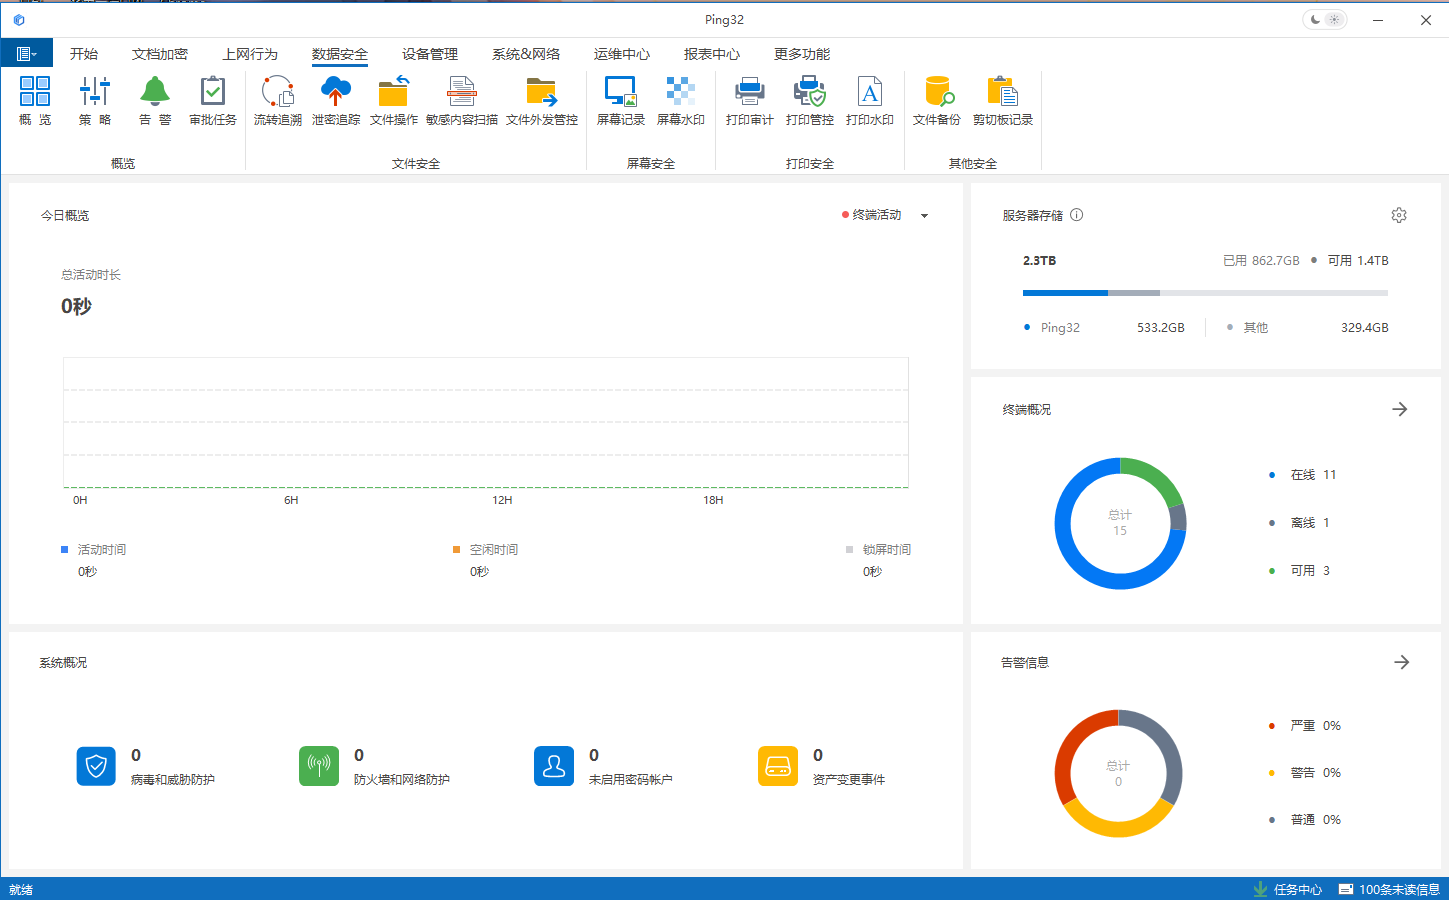Switch to the 报表中心 tab

711,54
